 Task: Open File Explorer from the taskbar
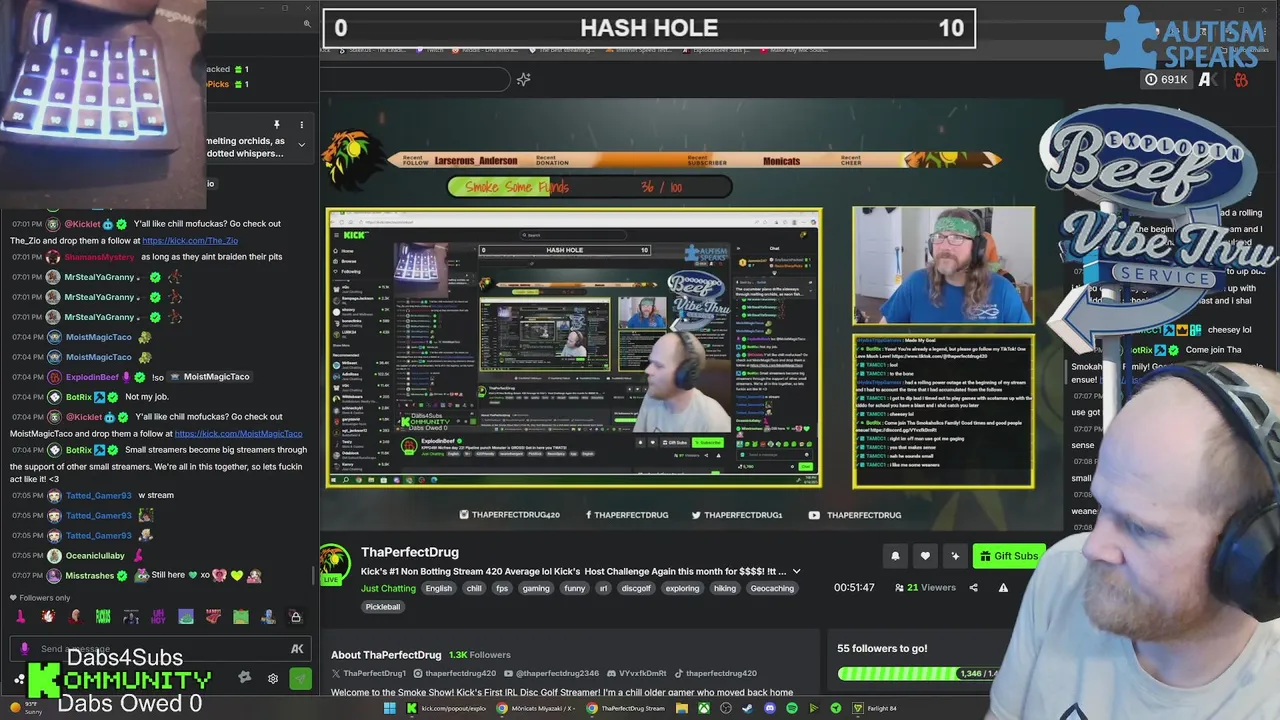coord(682,708)
